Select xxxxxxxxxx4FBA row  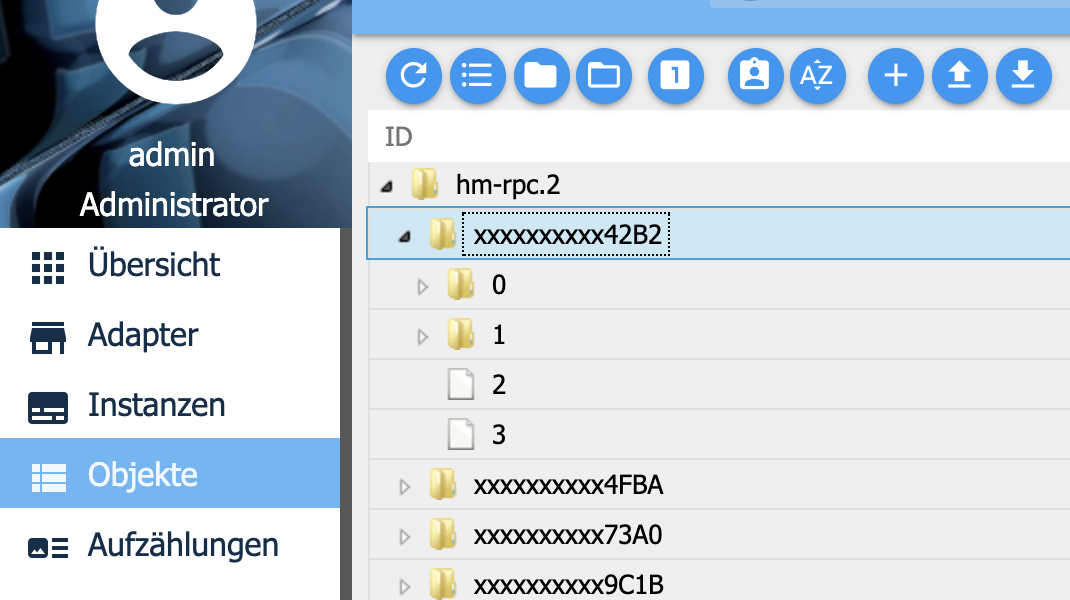(x=719, y=485)
